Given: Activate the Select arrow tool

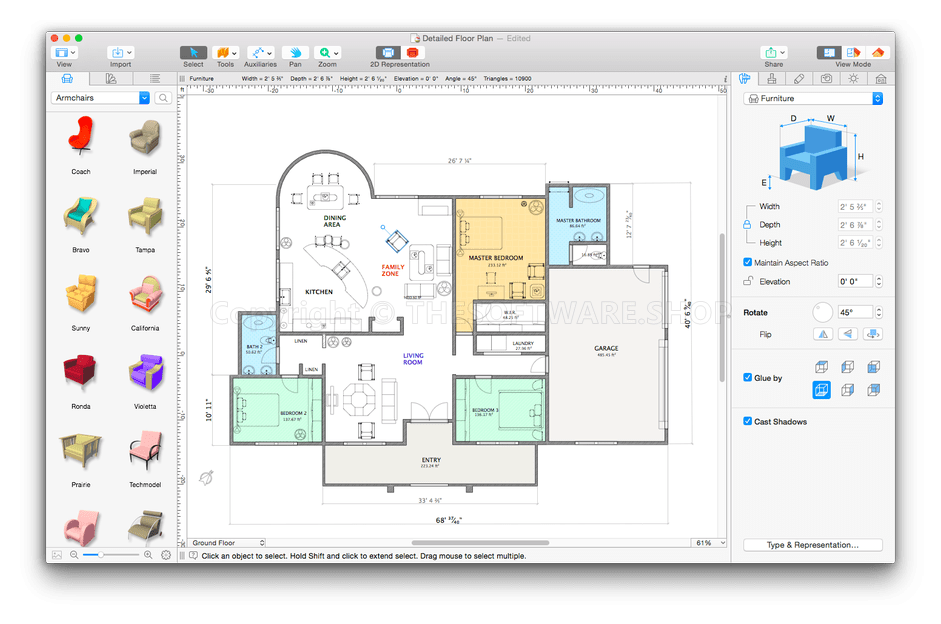Looking at the screenshot, I should click(x=193, y=53).
